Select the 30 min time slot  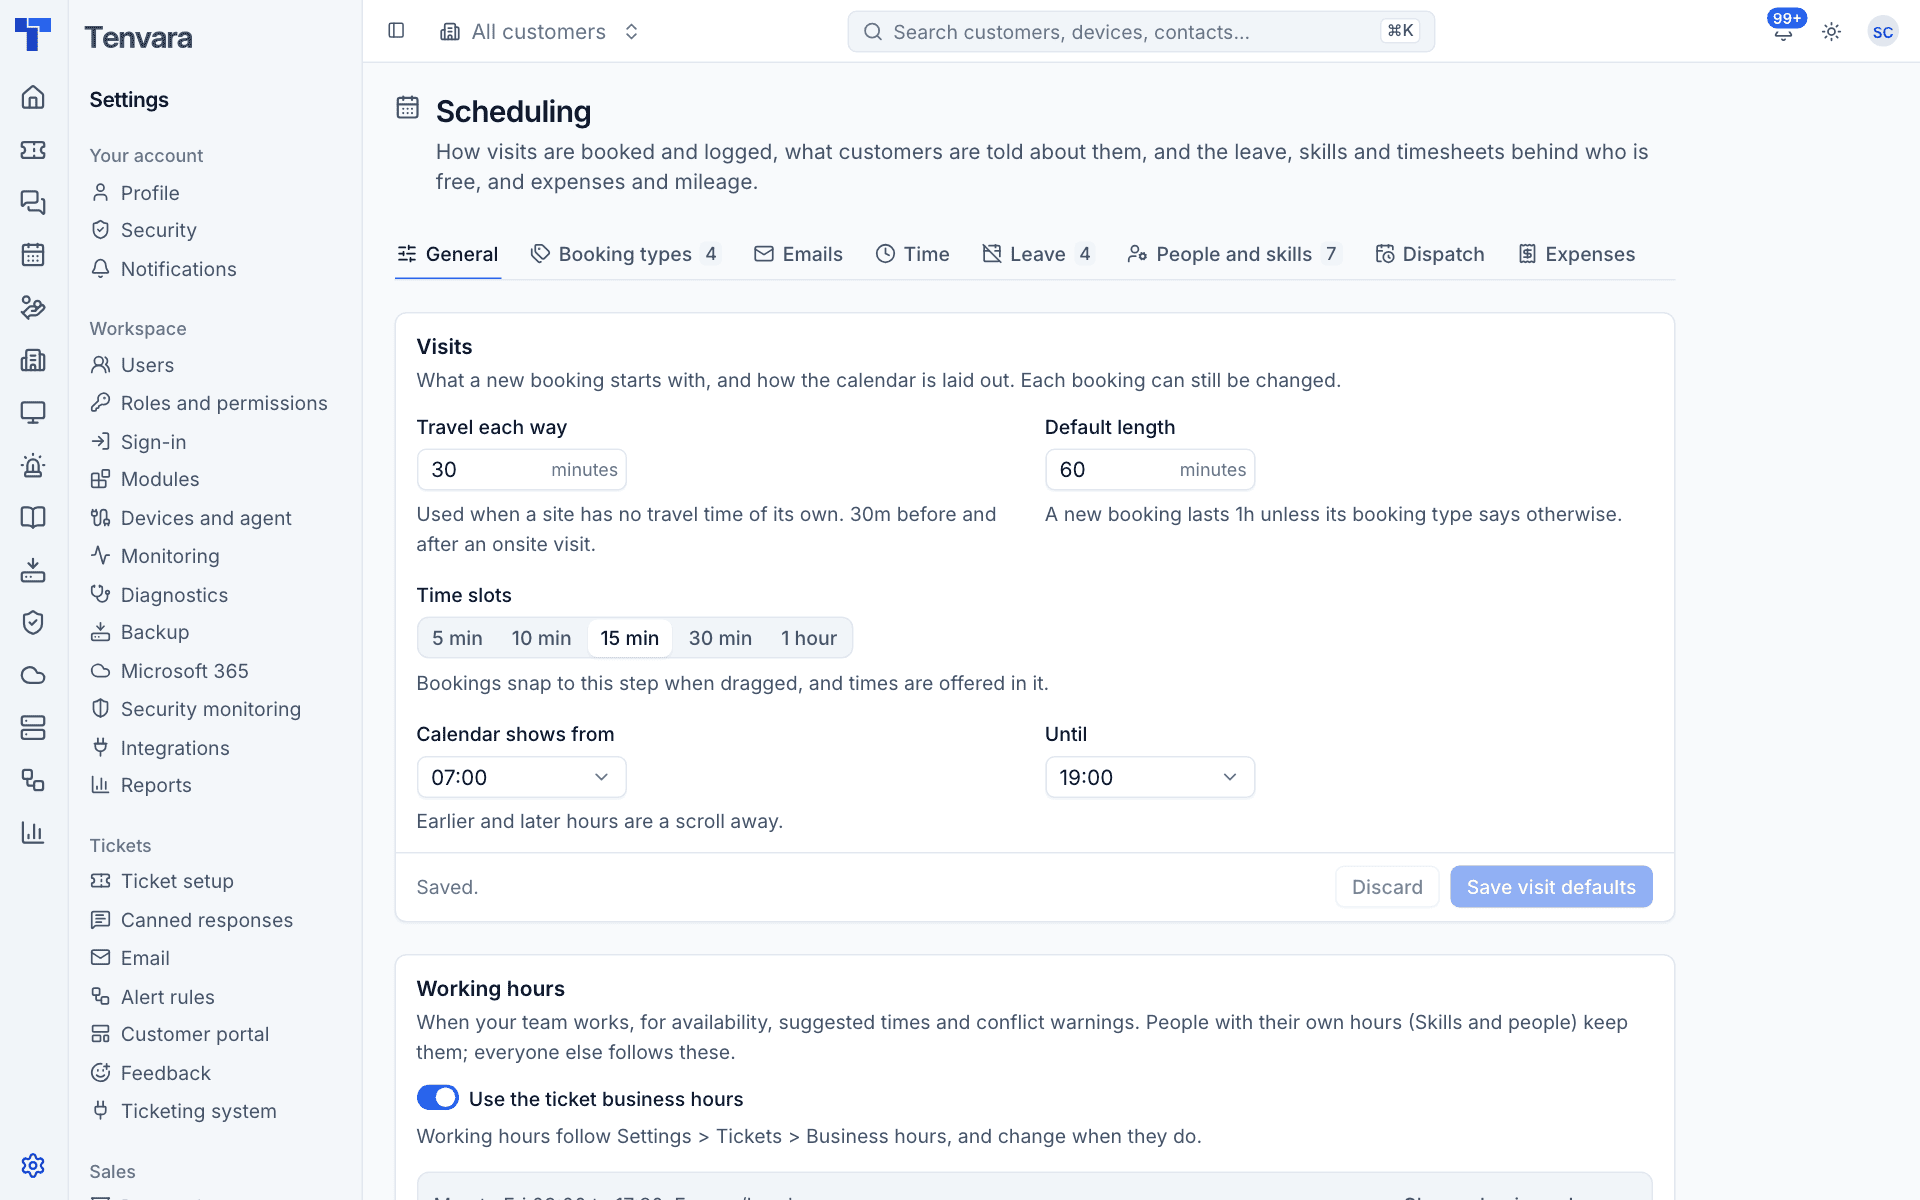tap(720, 638)
